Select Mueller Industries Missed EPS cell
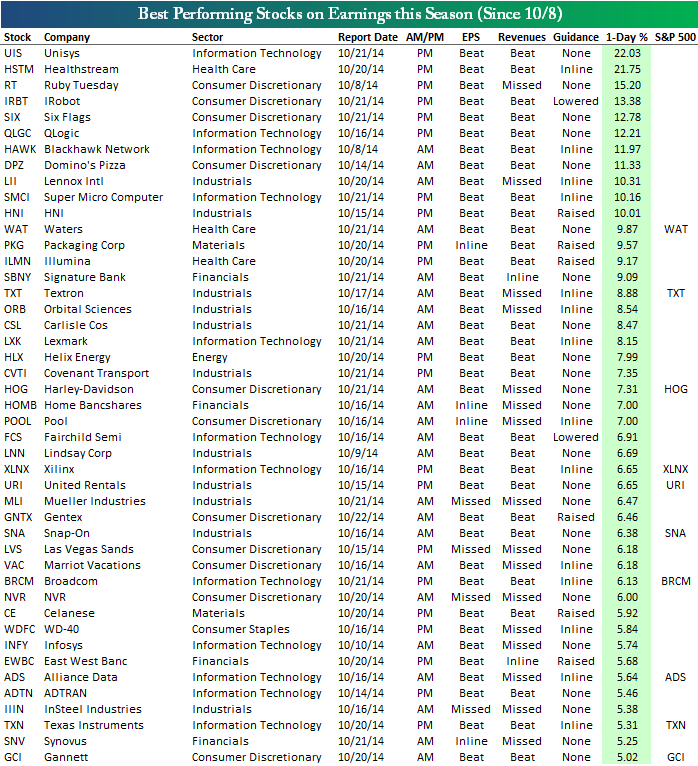Image resolution: width=698 pixels, height=766 pixels. pyautogui.click(x=471, y=501)
